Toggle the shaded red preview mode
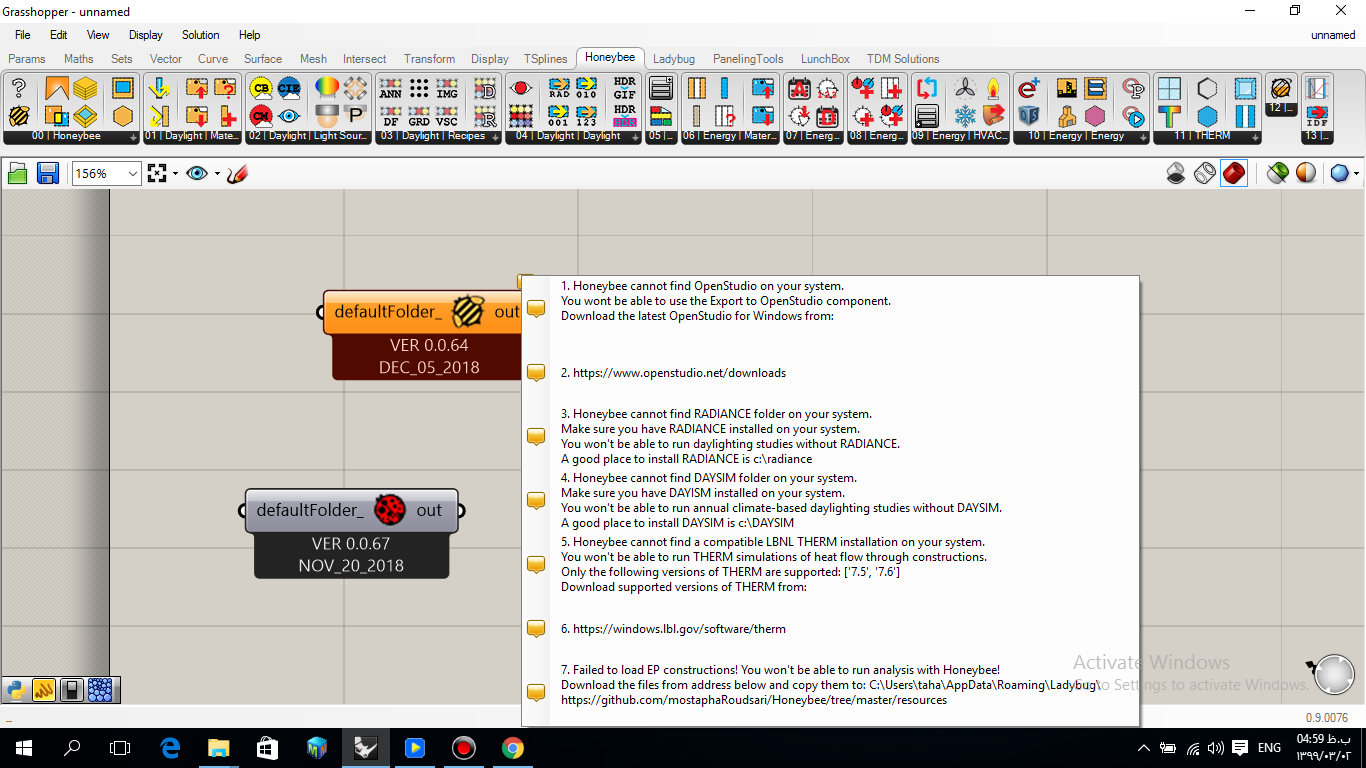The height and width of the screenshot is (768, 1366). pyautogui.click(x=1234, y=174)
